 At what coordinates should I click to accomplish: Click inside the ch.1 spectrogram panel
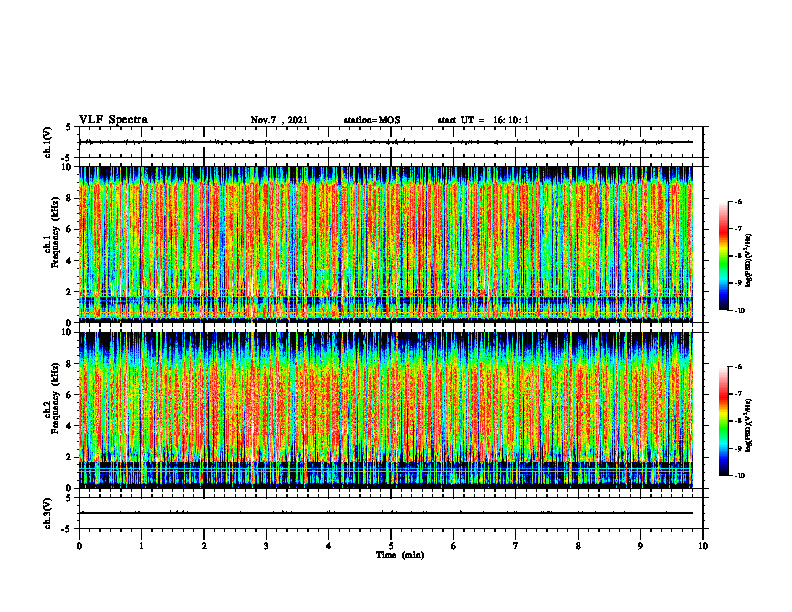coord(385,244)
